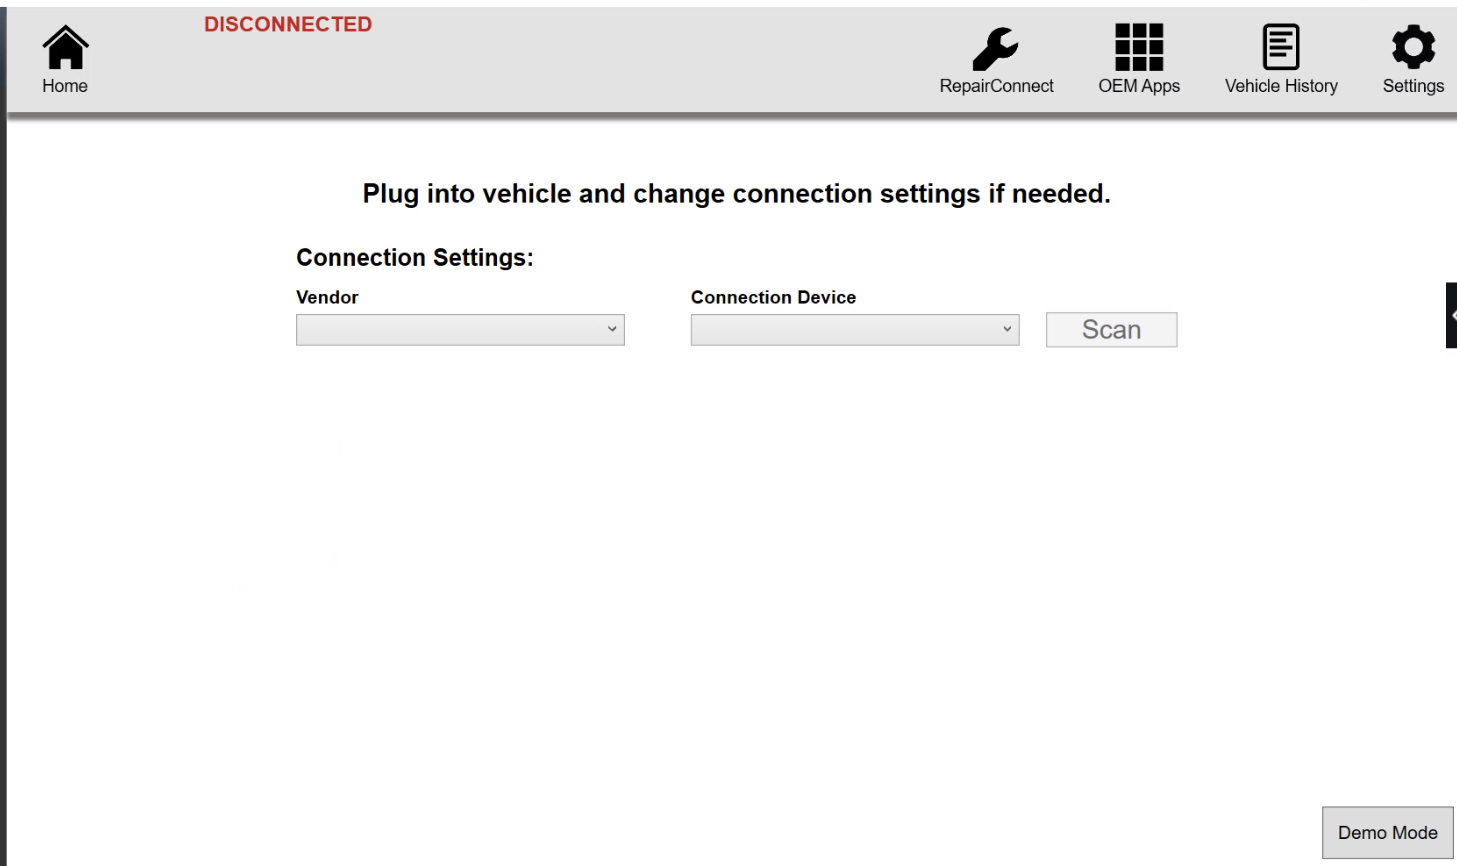
Task: Click the Connection Settings heading
Action: [x=415, y=258]
